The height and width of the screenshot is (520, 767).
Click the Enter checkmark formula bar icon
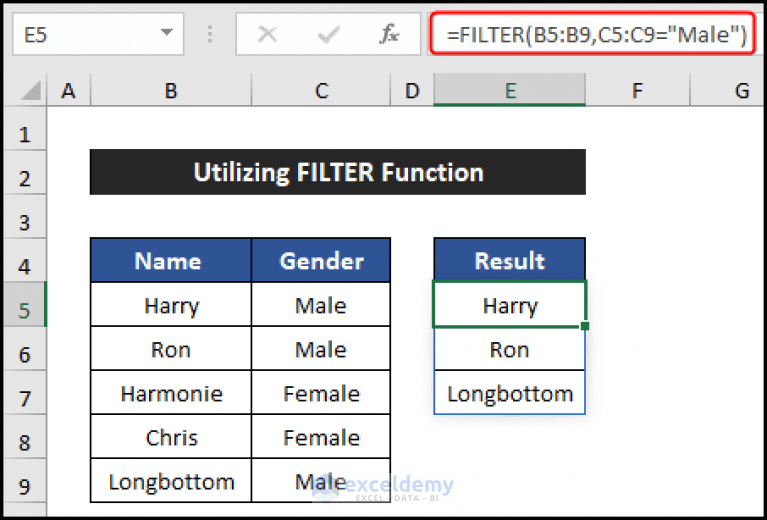(x=328, y=35)
